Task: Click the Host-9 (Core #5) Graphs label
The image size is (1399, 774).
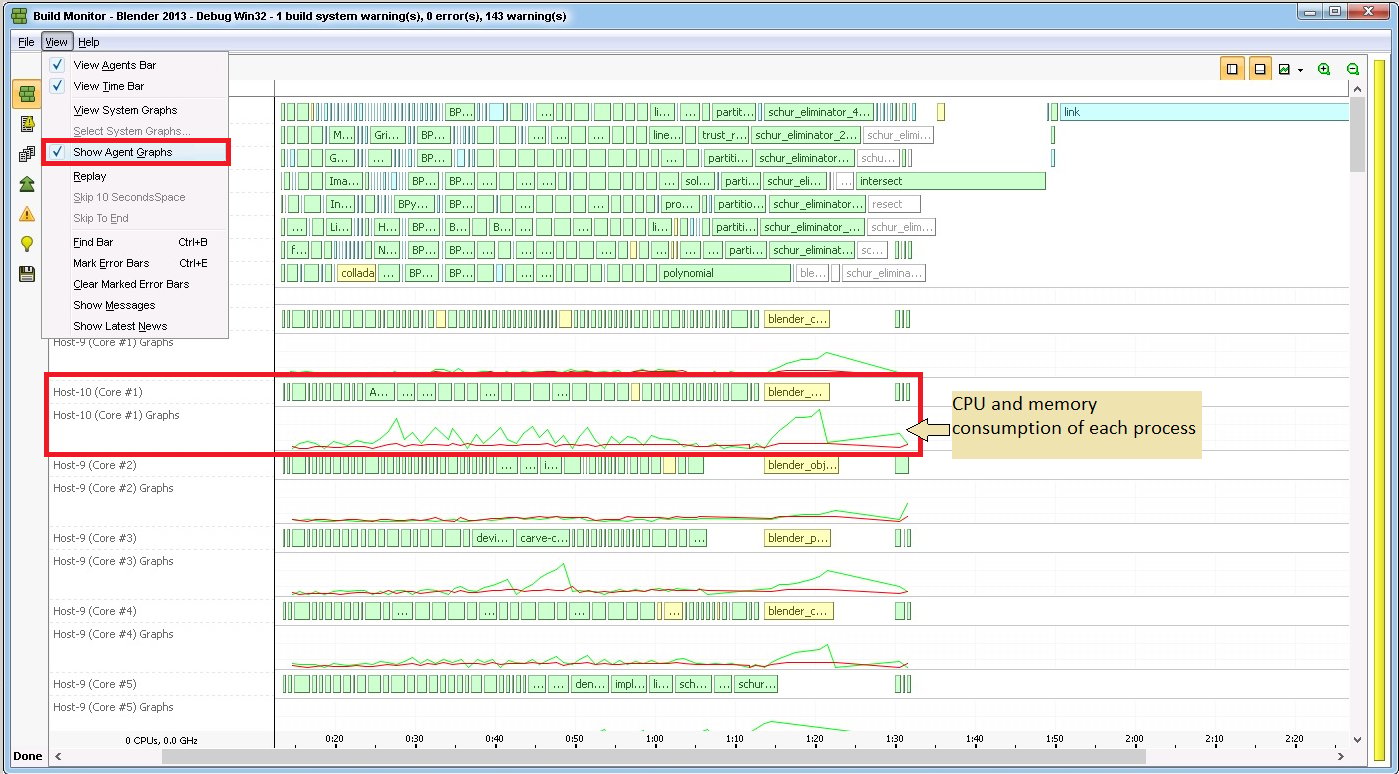Action: [113, 707]
